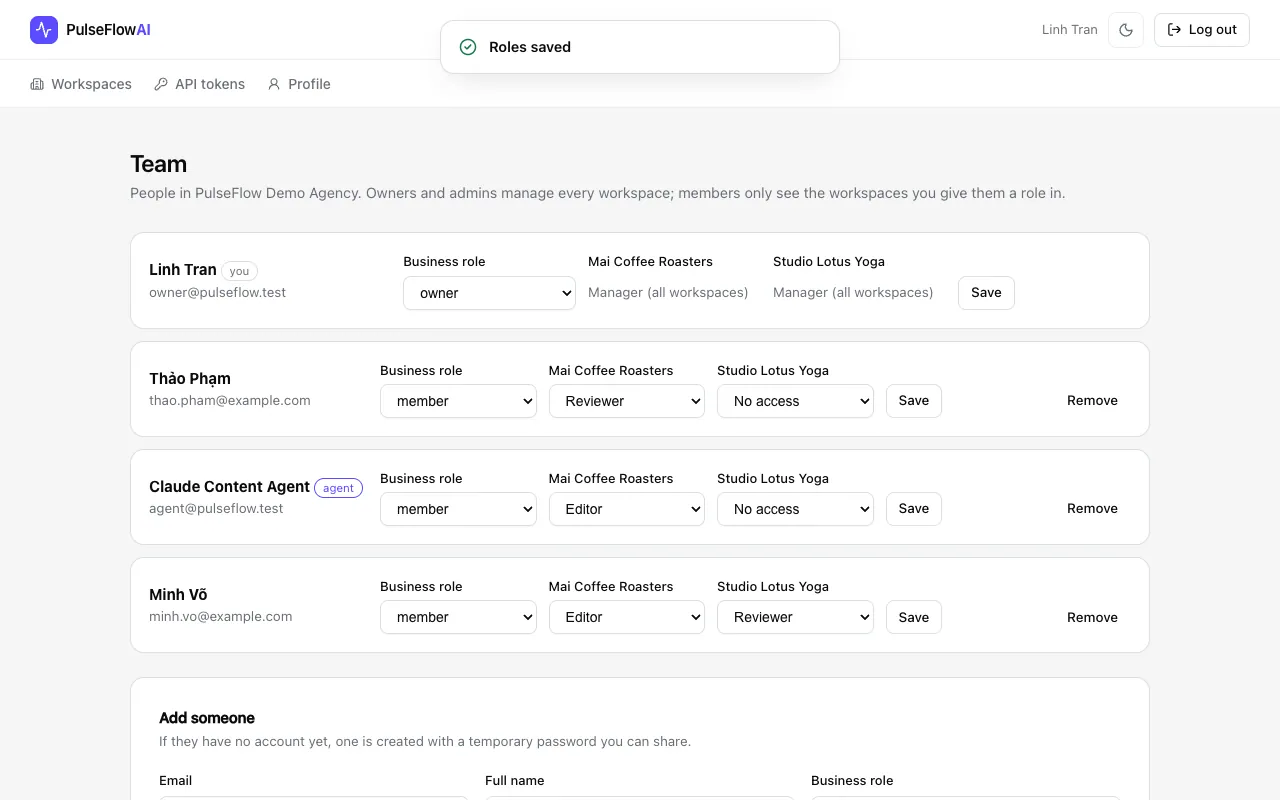Change Claude Content Agent's Studio Lotus Yoga access
This screenshot has height=800, width=1280.
(795, 509)
